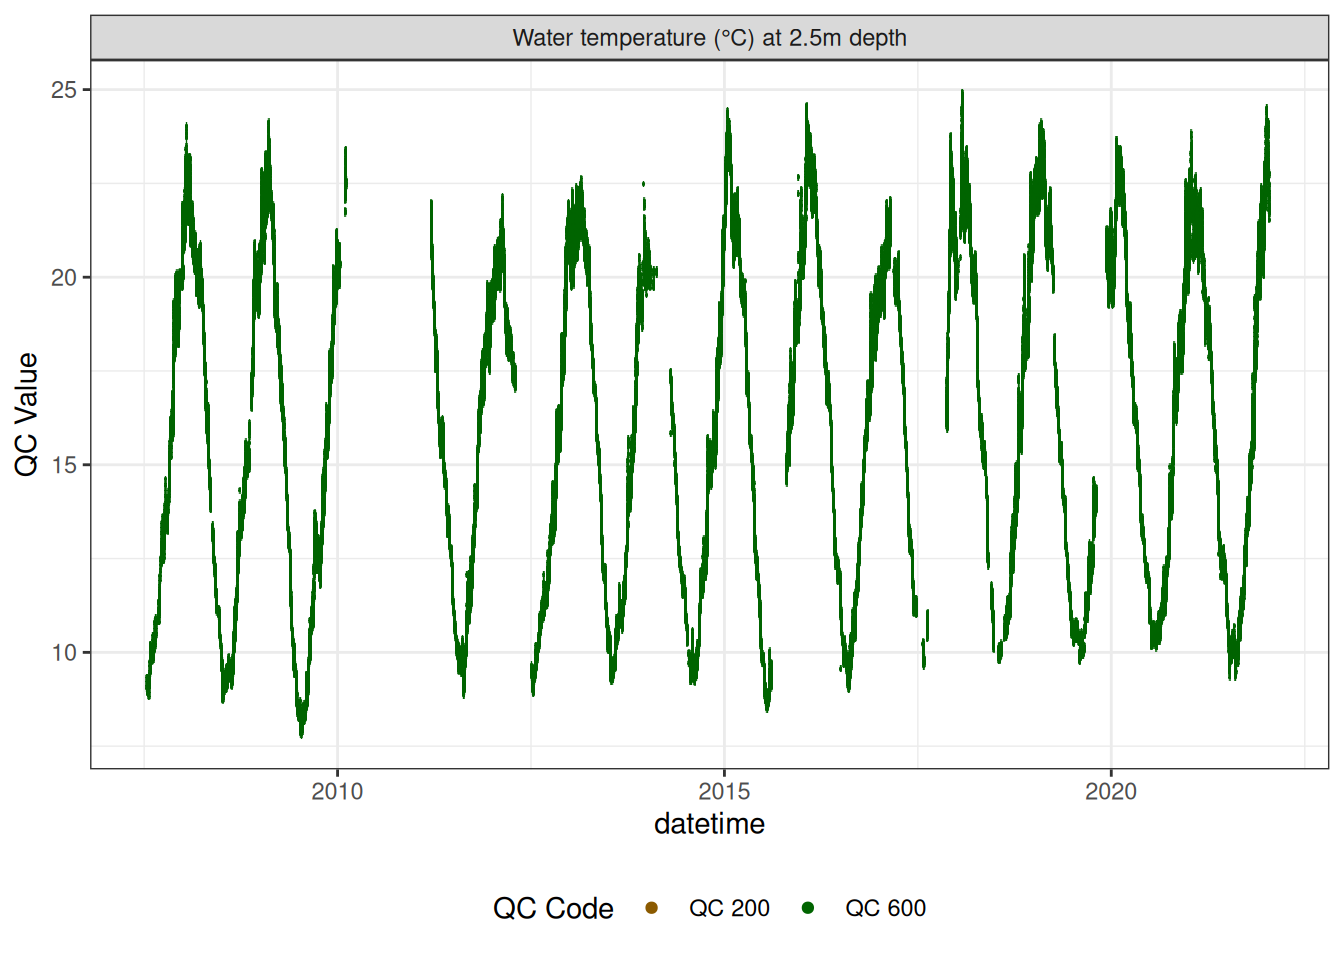
Task: Click the isolated point above the late-2013 peak
Action: tap(643, 184)
